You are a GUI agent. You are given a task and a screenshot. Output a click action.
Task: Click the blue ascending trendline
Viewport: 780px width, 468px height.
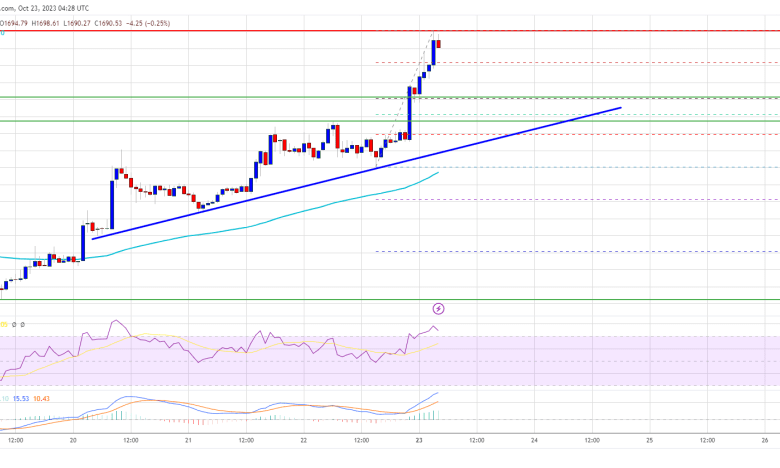300,184
